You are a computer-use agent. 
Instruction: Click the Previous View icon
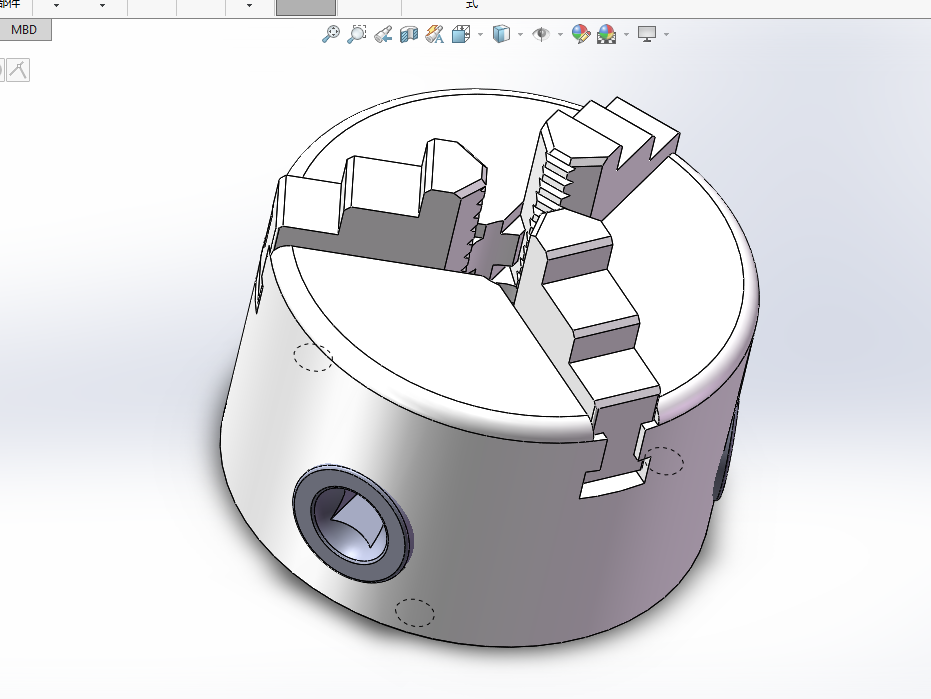pyautogui.click(x=383, y=34)
